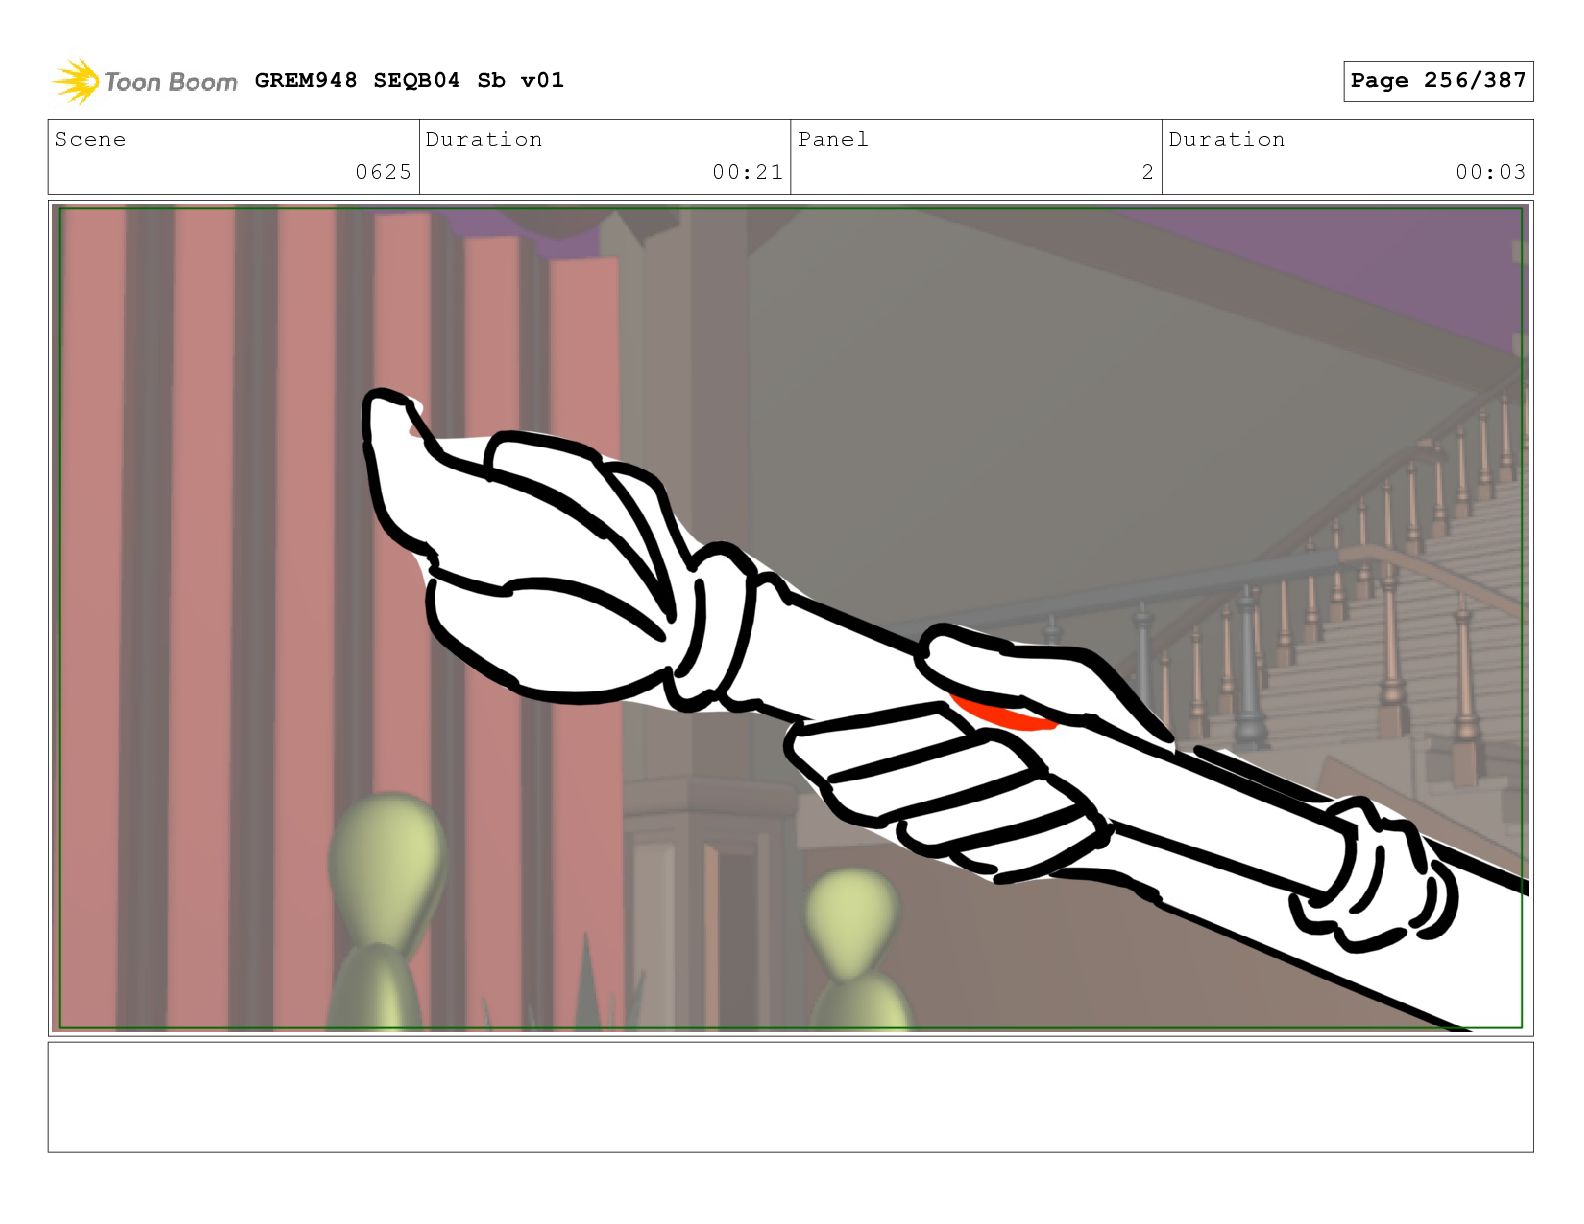Click the Toon Boom logo
Screen dimensions: 1584x1224
145,81
